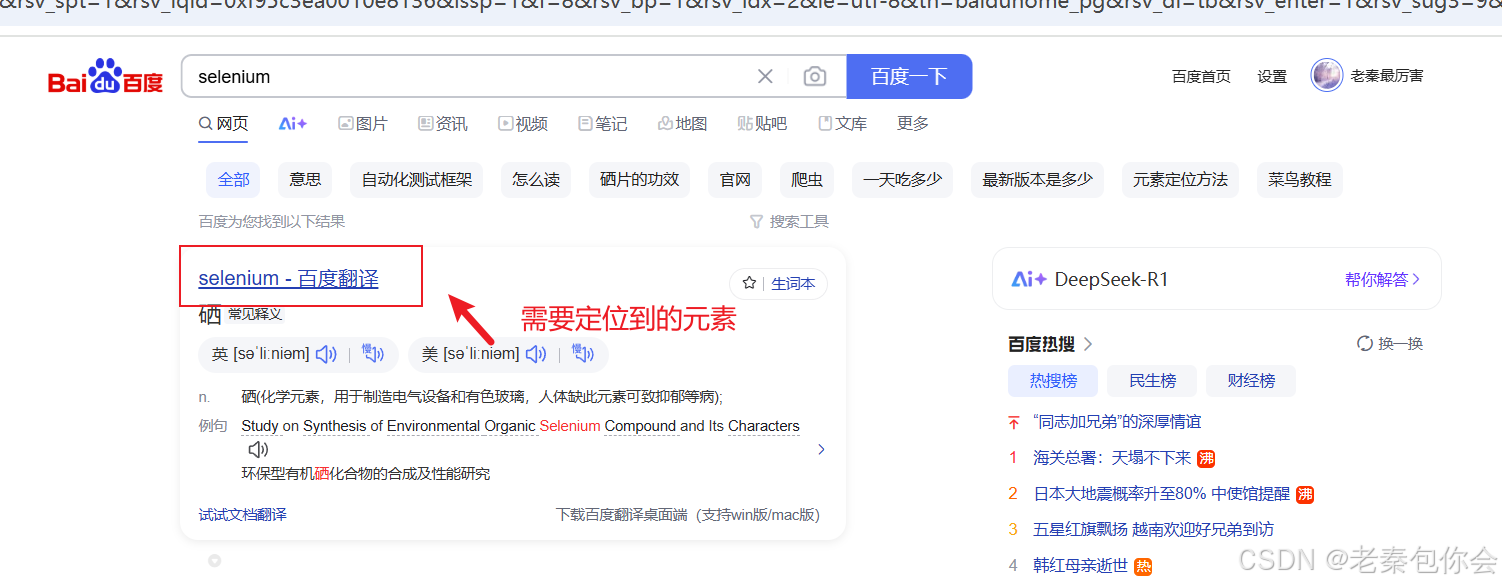This screenshot has width=1502, height=586.
Task: Click the Baidu logo
Action: coord(105,77)
